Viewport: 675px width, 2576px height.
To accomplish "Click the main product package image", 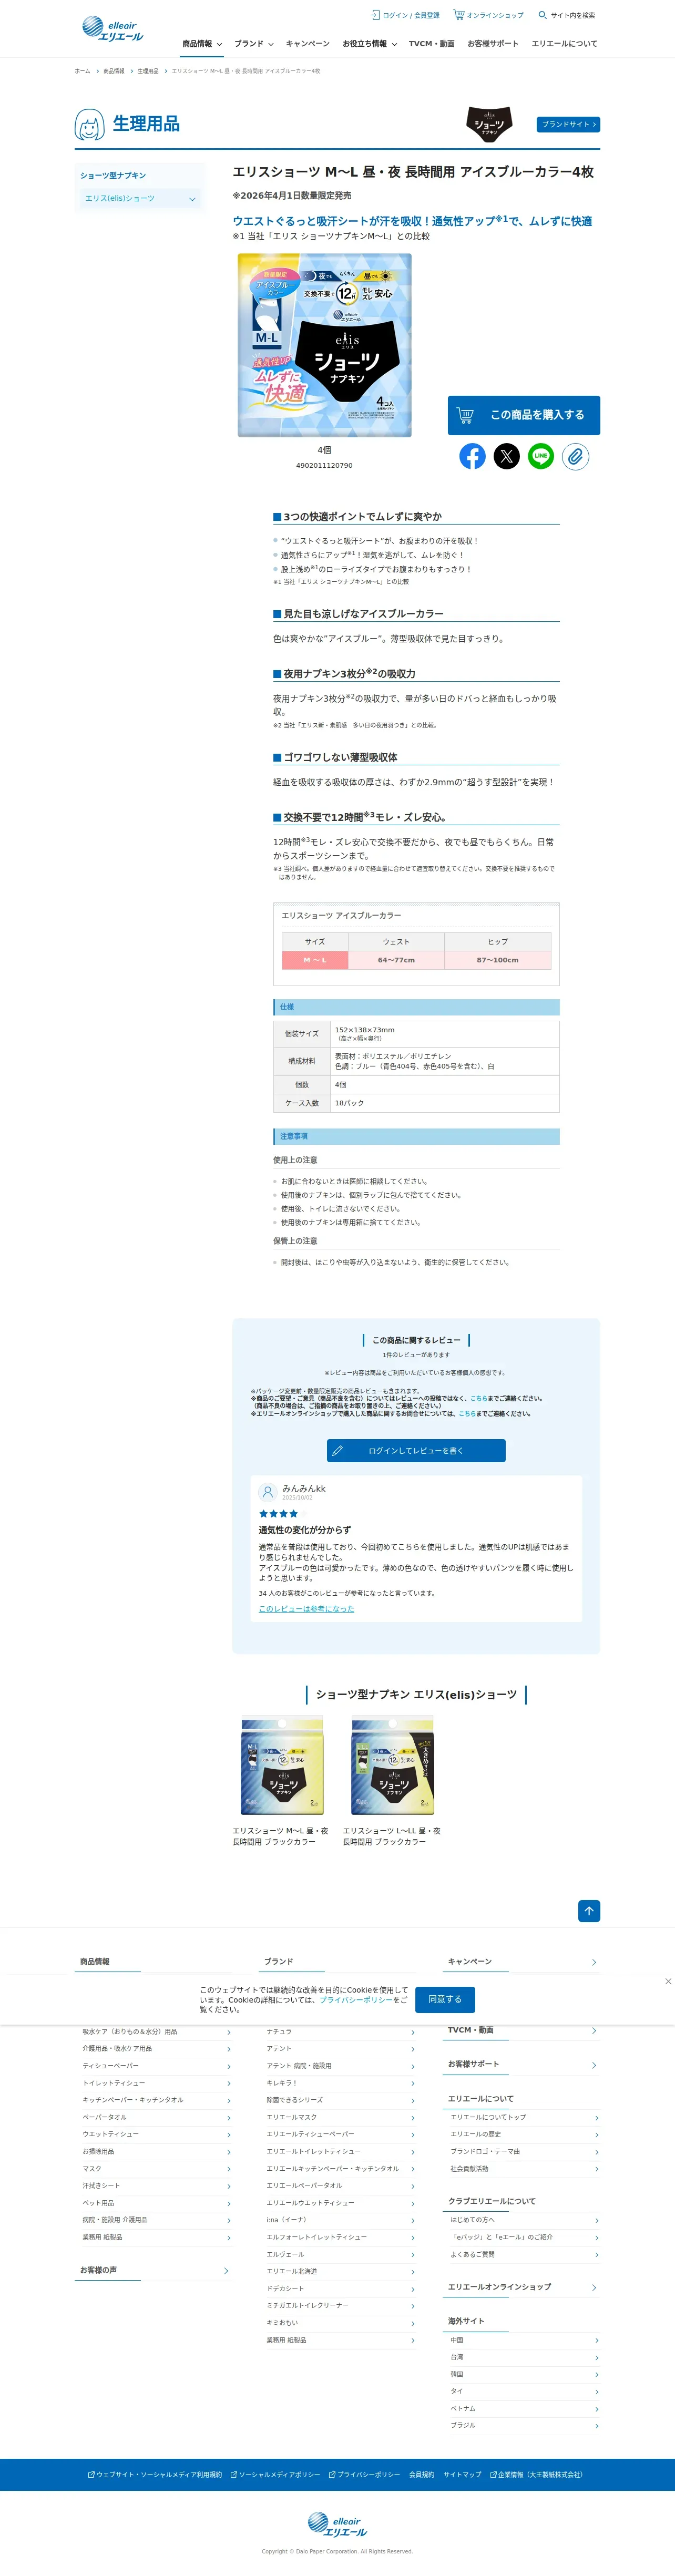I will click(x=324, y=345).
